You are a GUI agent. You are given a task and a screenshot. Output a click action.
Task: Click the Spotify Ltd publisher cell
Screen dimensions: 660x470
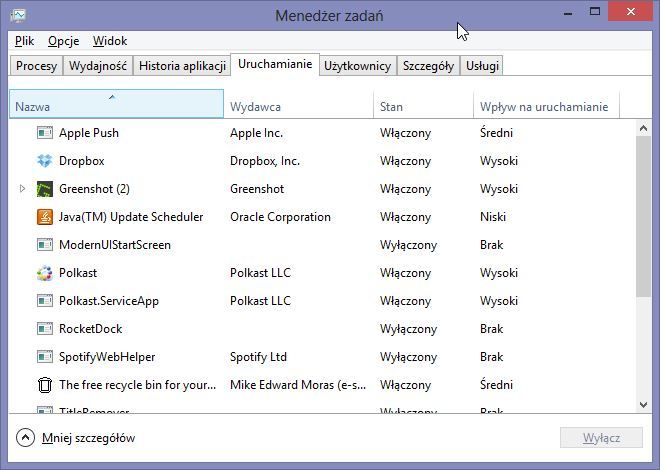[x=258, y=357]
